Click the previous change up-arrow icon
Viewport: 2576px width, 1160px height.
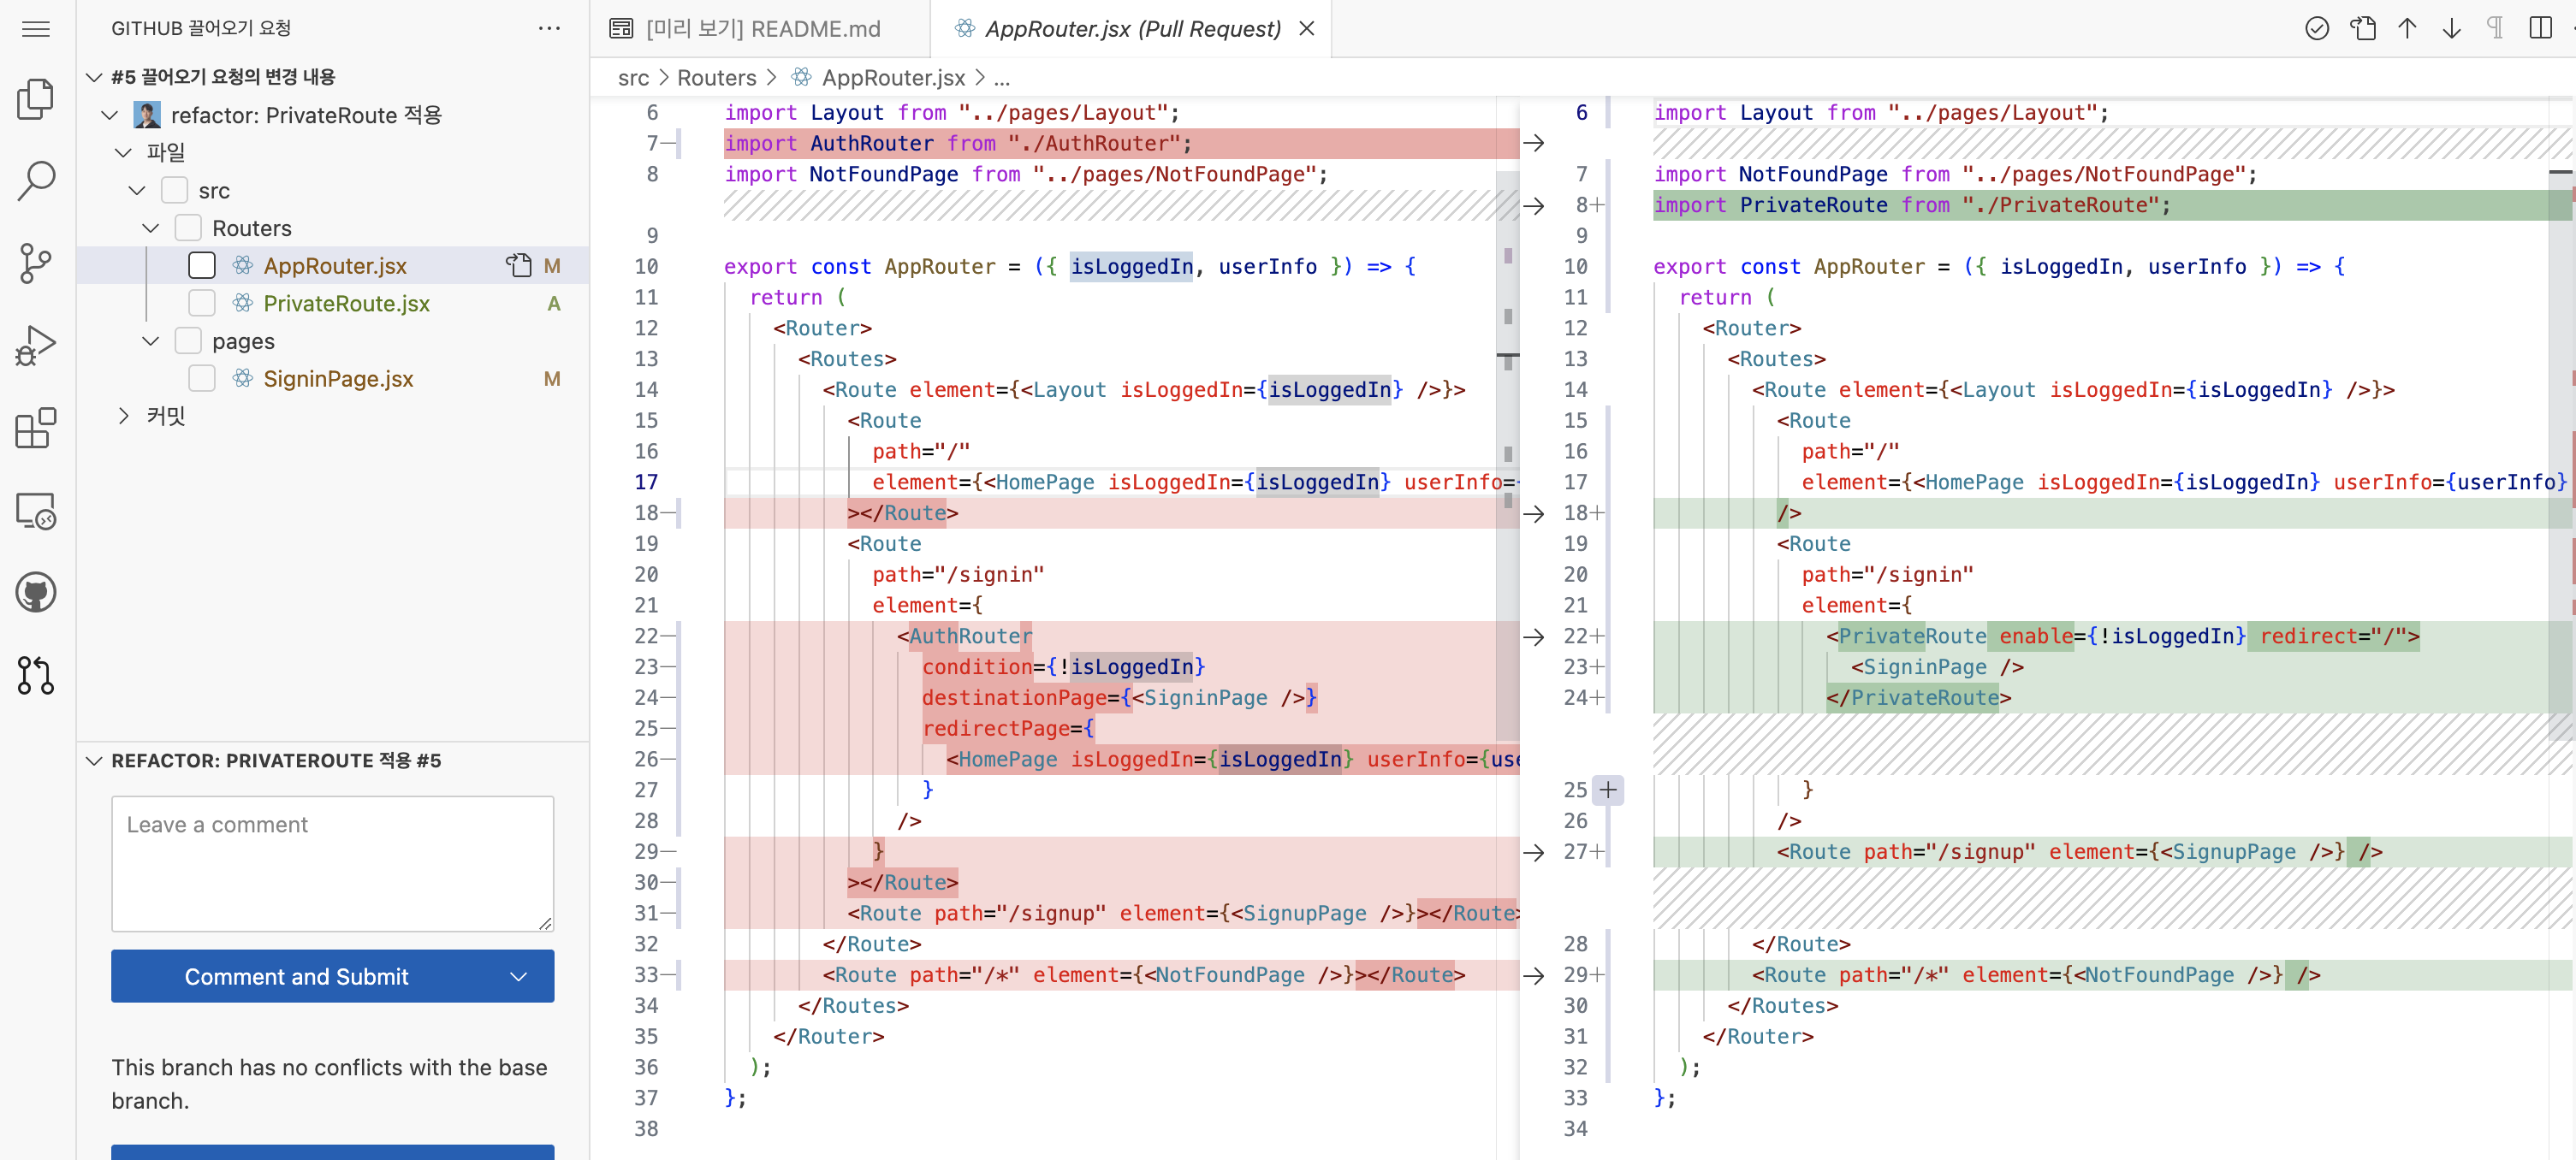pos(2407,28)
